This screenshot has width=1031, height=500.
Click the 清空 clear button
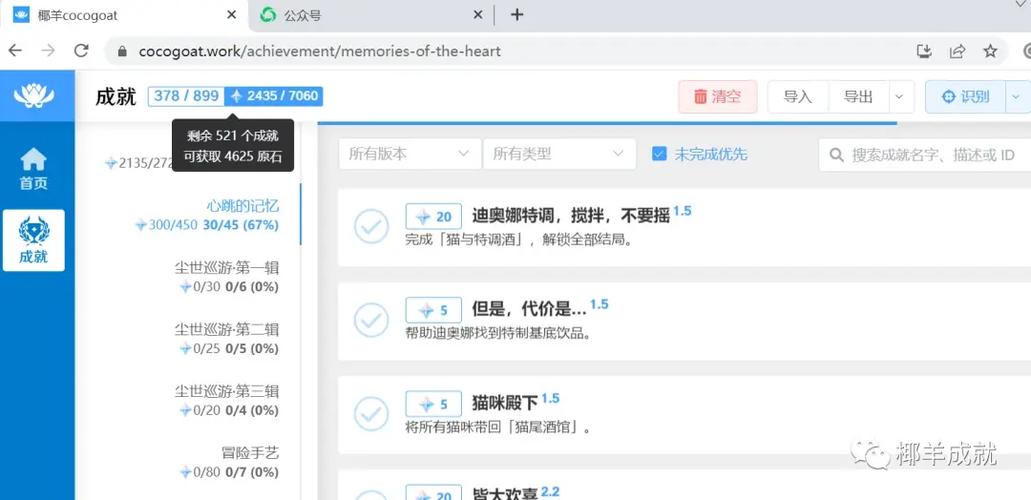click(717, 97)
